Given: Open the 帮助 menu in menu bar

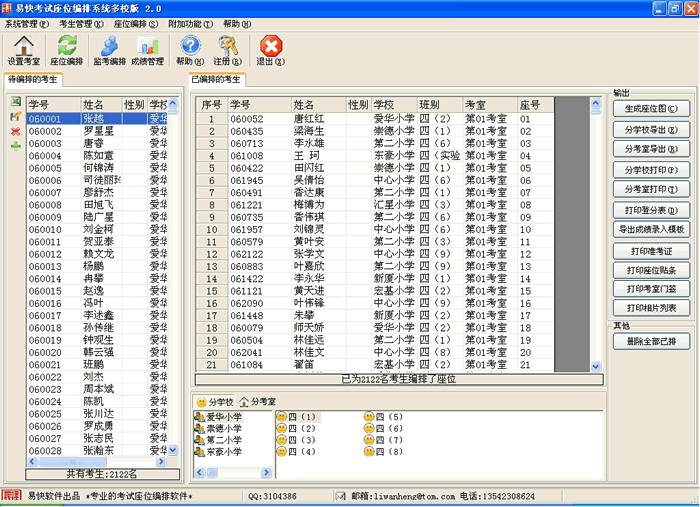Looking at the screenshot, I should pos(237,24).
